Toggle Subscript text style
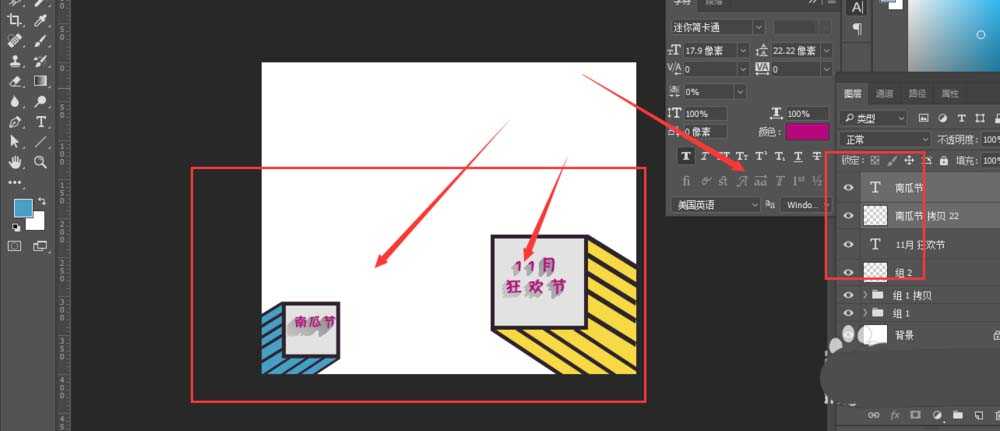The width and height of the screenshot is (1000, 431). (779, 156)
